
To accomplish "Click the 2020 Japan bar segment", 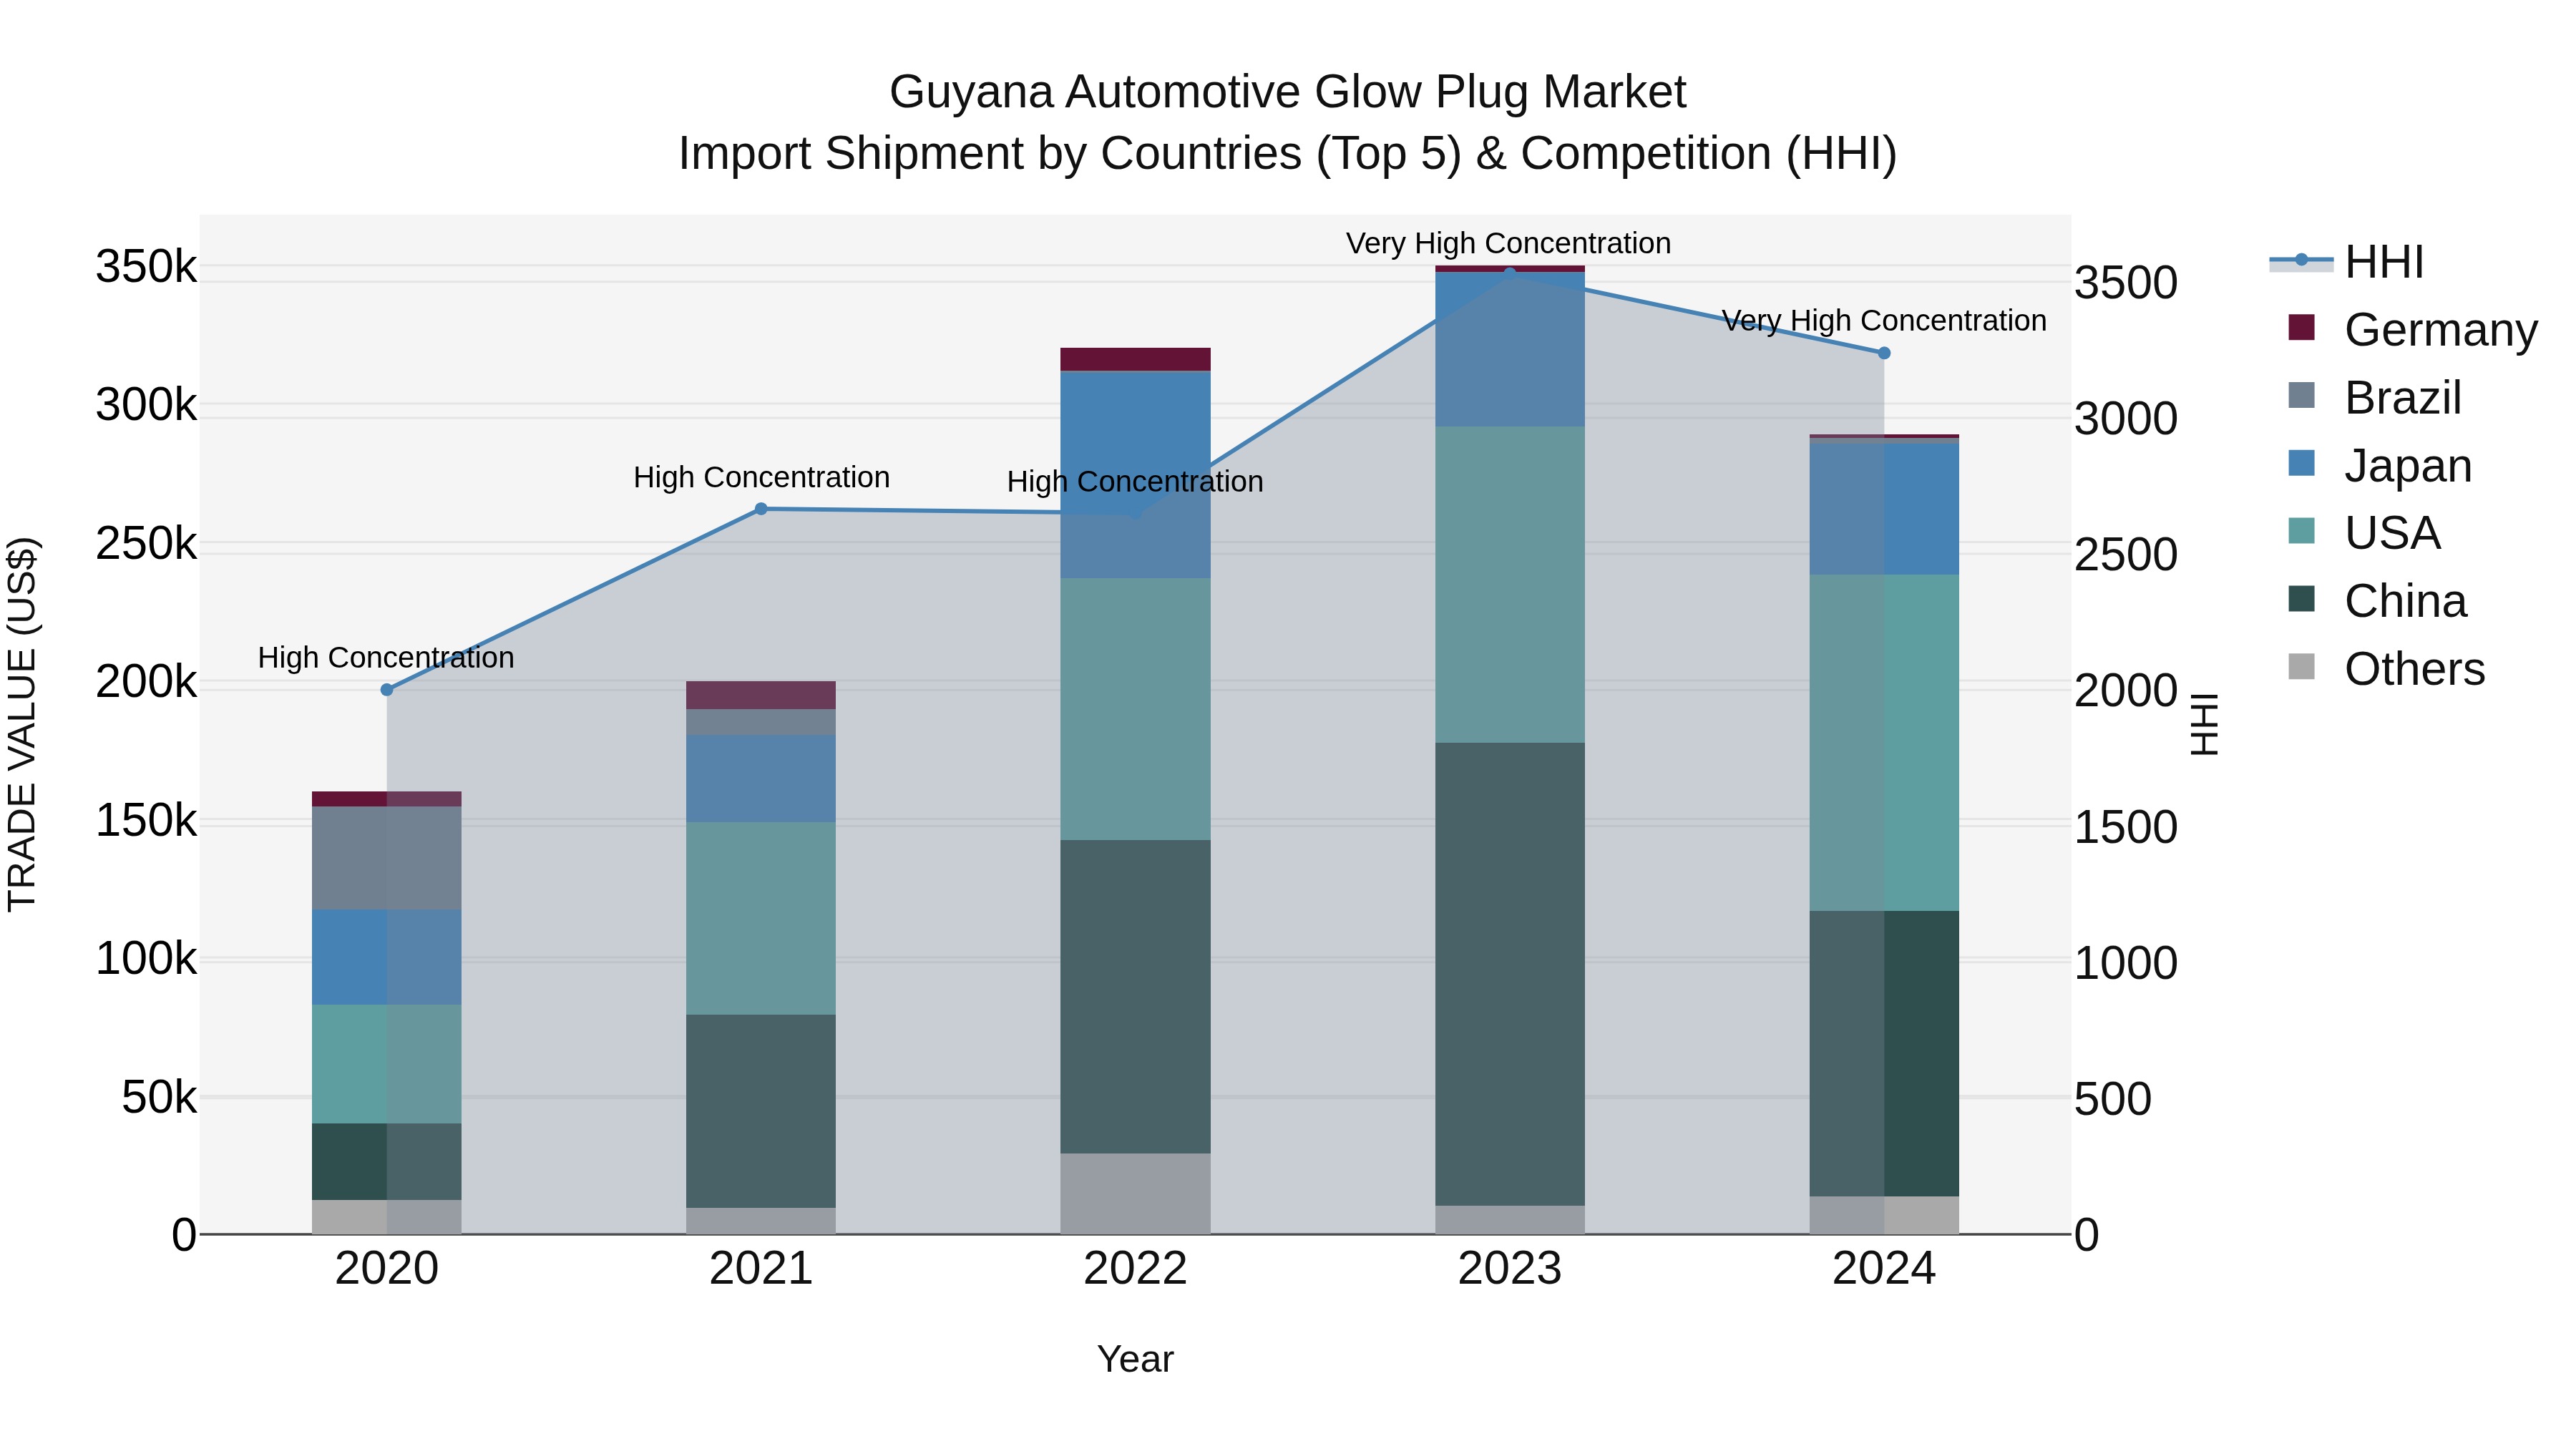I will tap(387, 958).
